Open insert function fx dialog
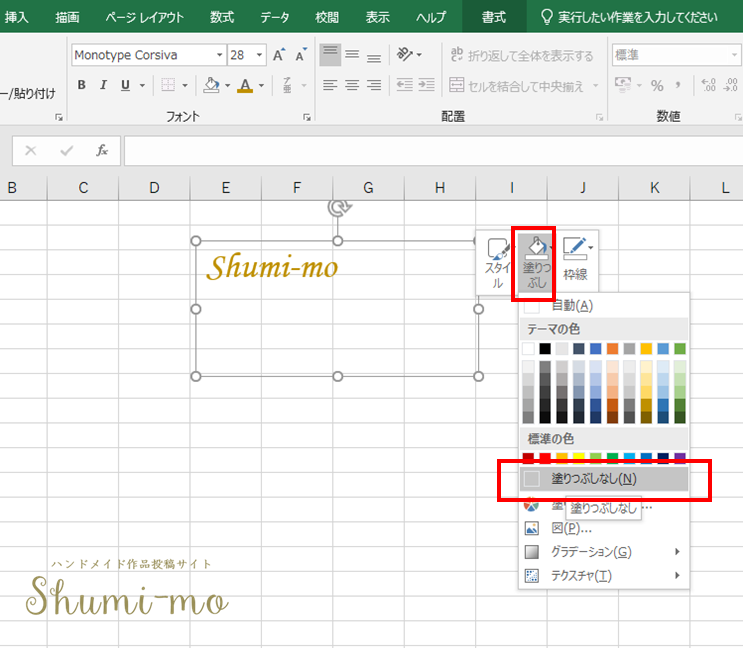The image size is (743, 648). click(102, 151)
